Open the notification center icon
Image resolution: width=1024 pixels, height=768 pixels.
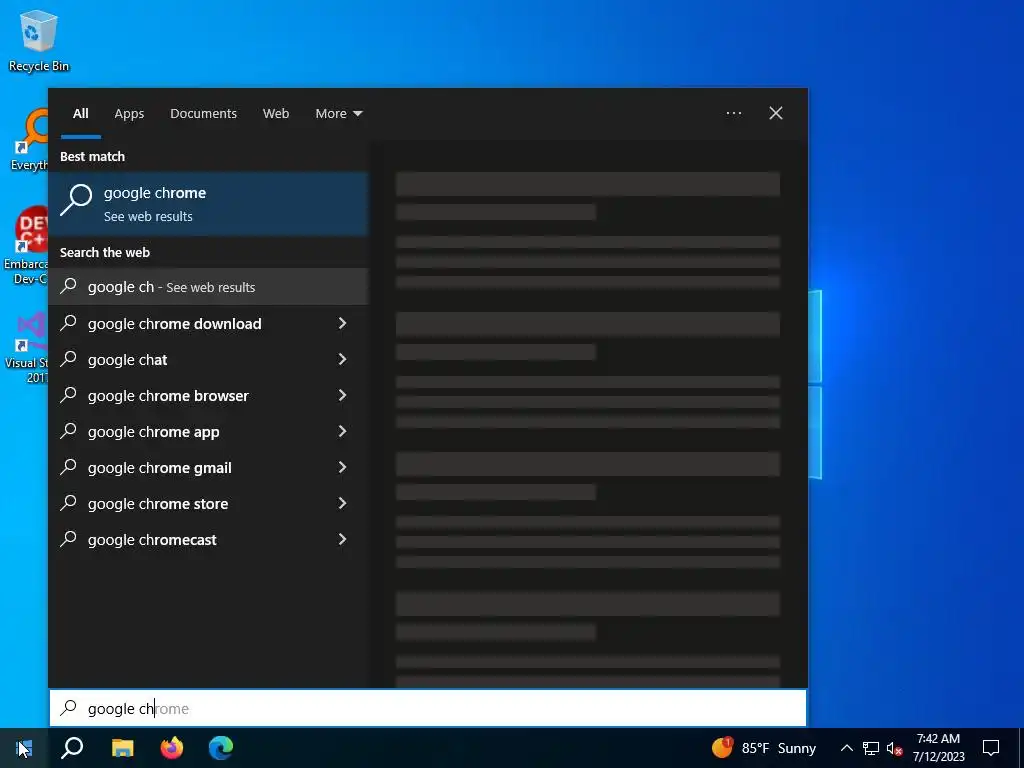coord(991,748)
